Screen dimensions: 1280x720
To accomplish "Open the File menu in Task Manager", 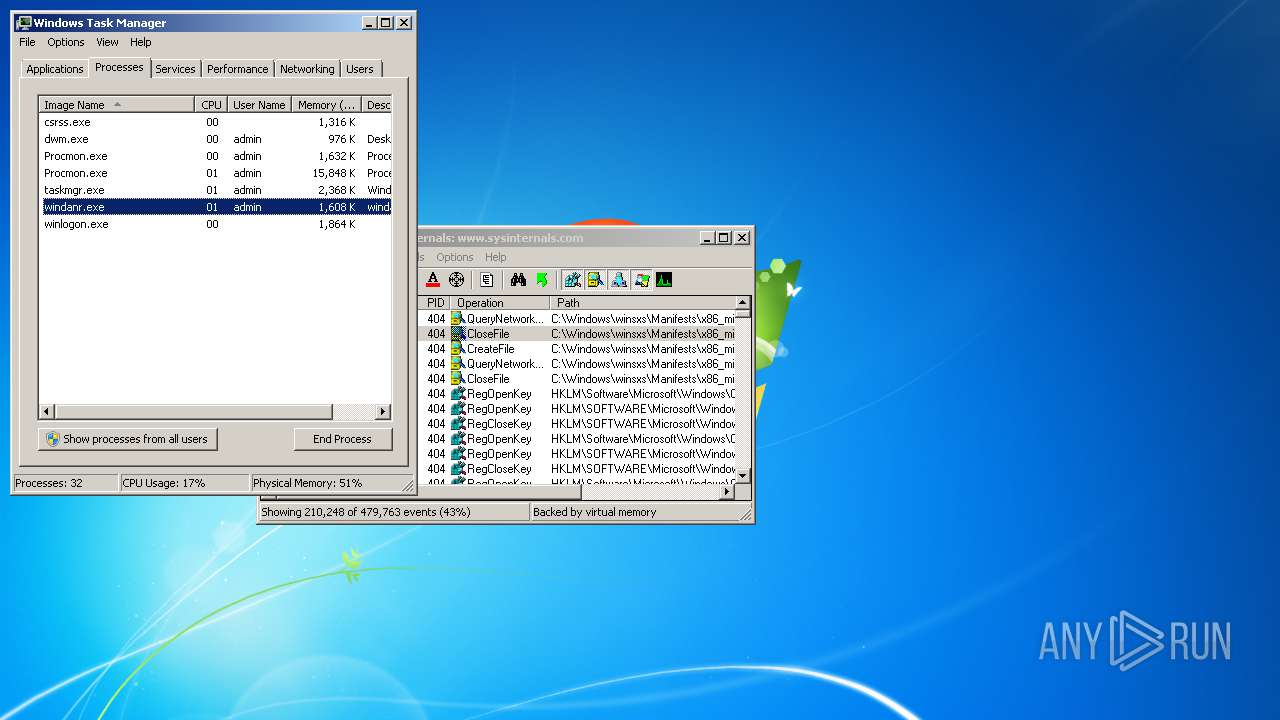I will click(27, 42).
